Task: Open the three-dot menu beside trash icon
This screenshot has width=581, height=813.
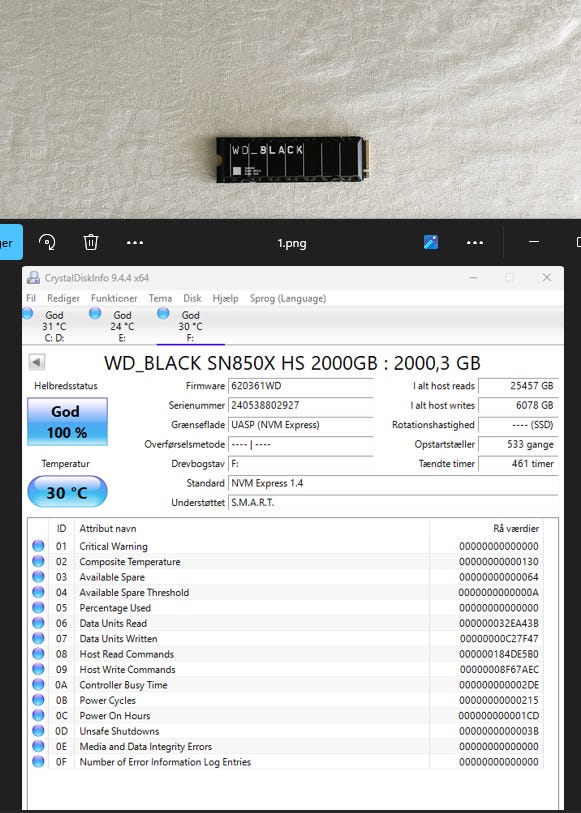Action: (135, 243)
